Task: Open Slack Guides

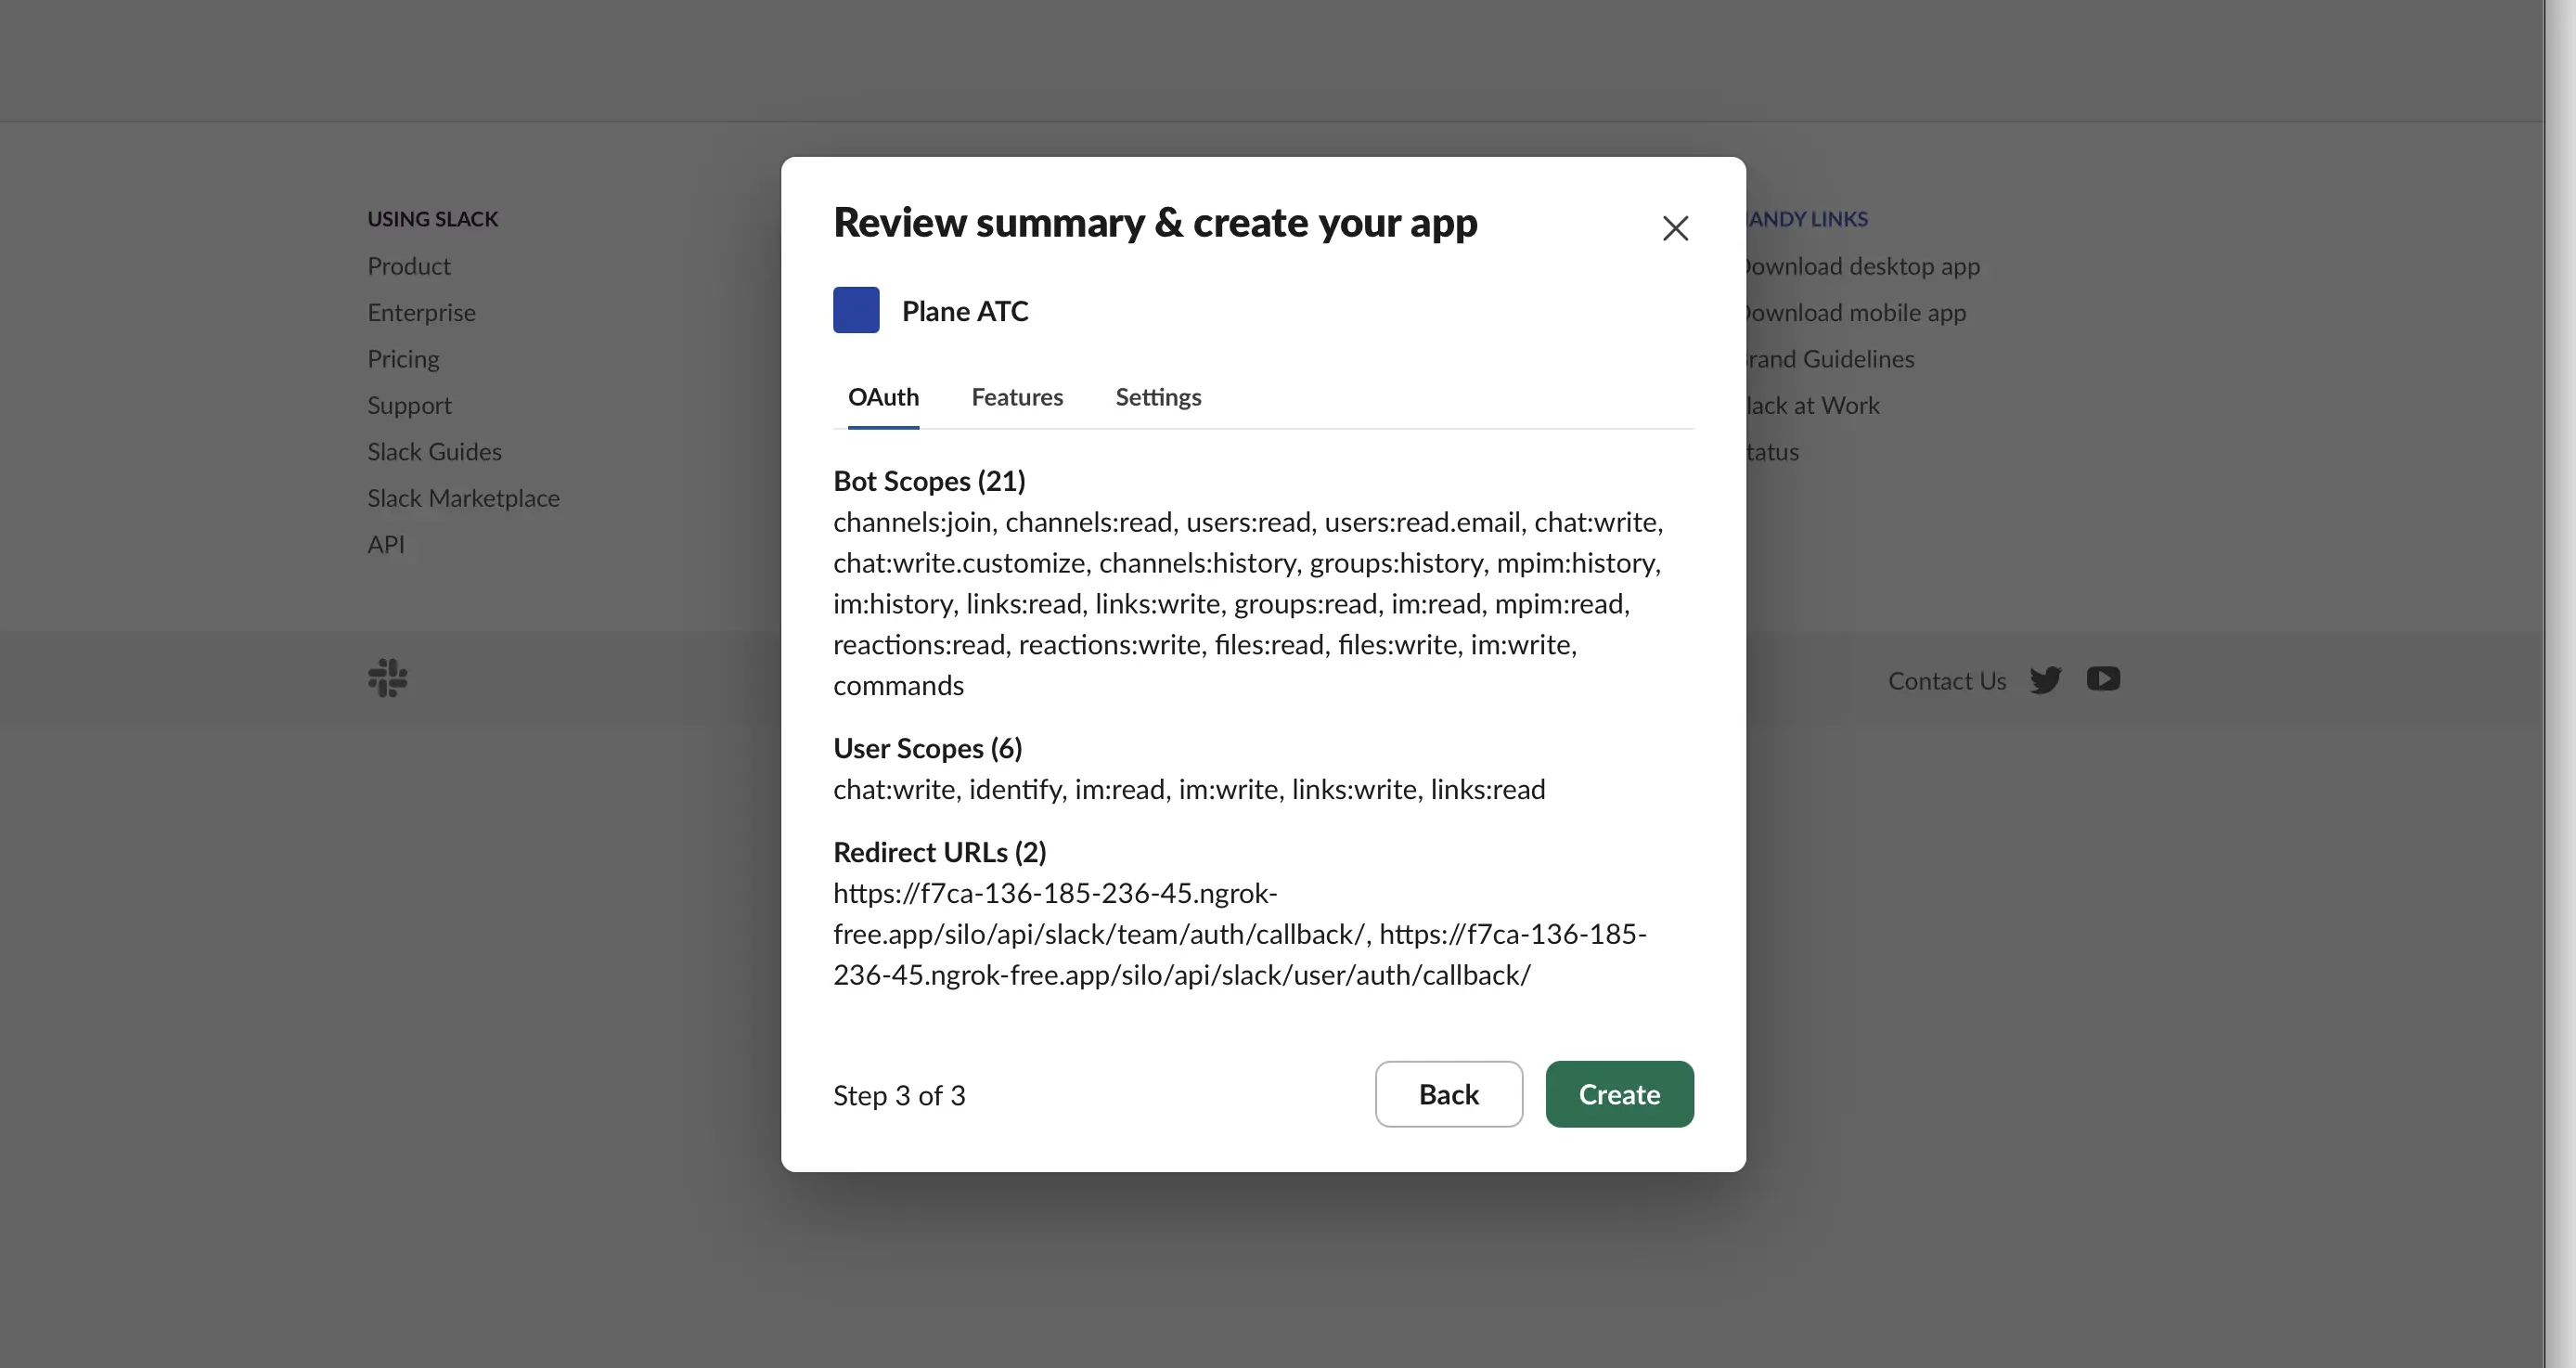Action: tap(434, 451)
